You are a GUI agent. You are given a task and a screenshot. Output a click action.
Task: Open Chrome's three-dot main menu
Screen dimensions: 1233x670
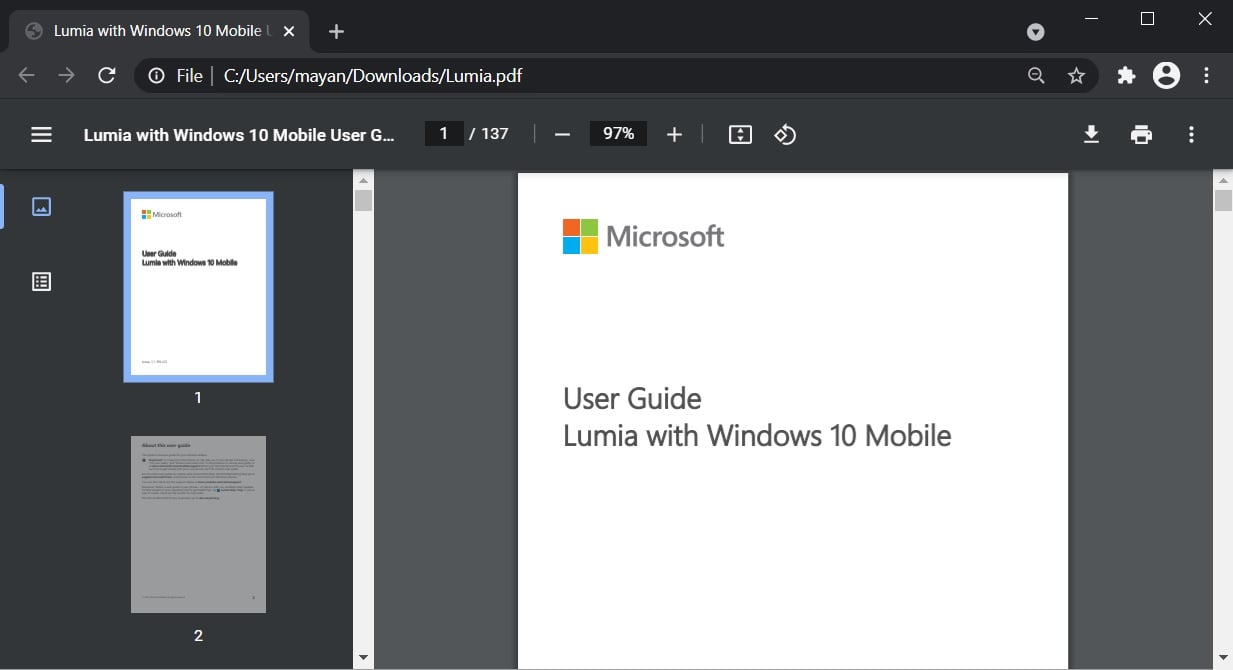[1207, 75]
